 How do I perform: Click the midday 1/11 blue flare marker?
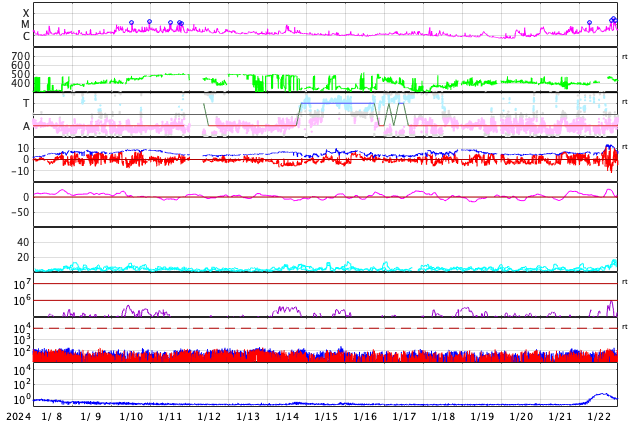[170, 23]
